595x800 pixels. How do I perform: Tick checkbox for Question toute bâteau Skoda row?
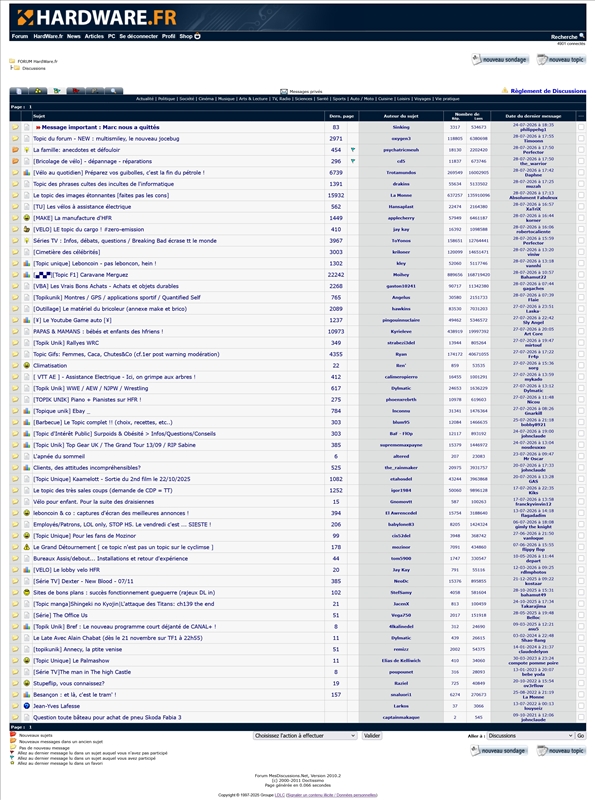(581, 717)
